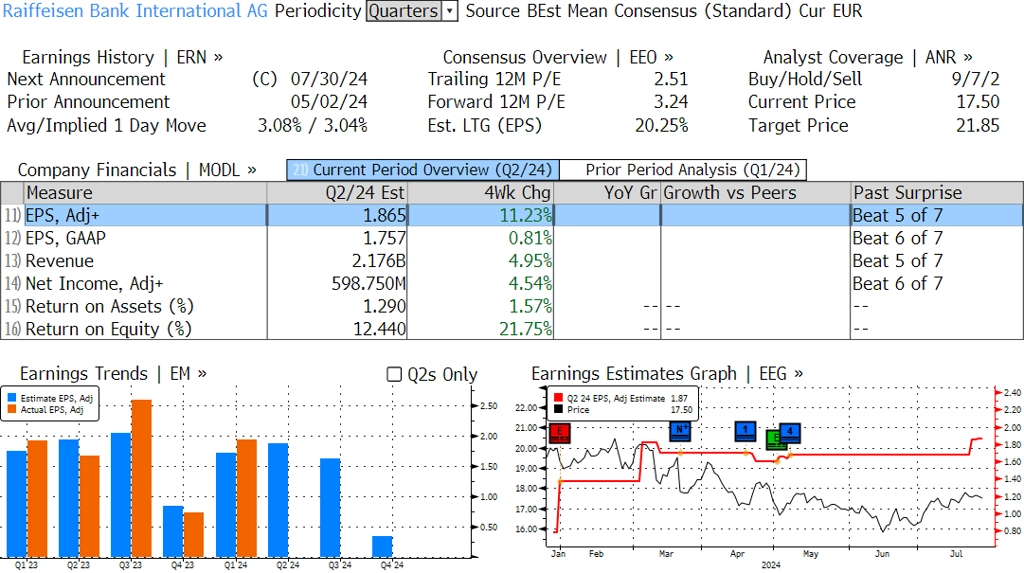1024x573 pixels.
Task: Click Trailing 12M P/E value 2.51
Action: [x=671, y=80]
